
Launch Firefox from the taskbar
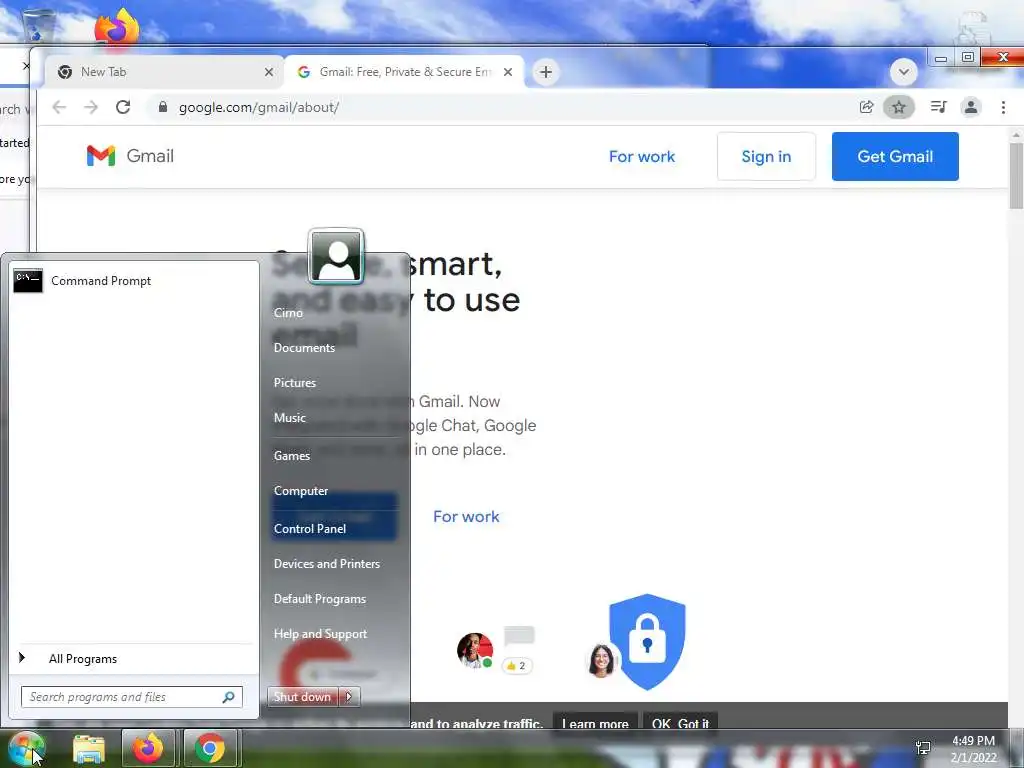(148, 748)
